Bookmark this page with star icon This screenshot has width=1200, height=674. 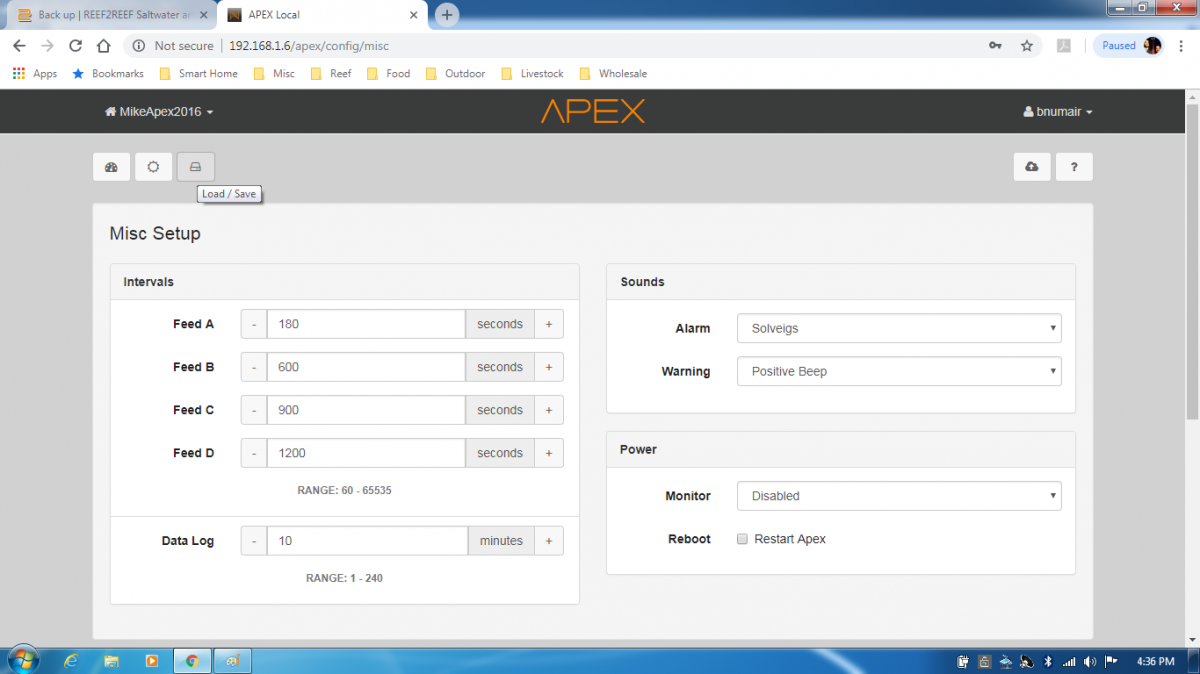(1026, 46)
